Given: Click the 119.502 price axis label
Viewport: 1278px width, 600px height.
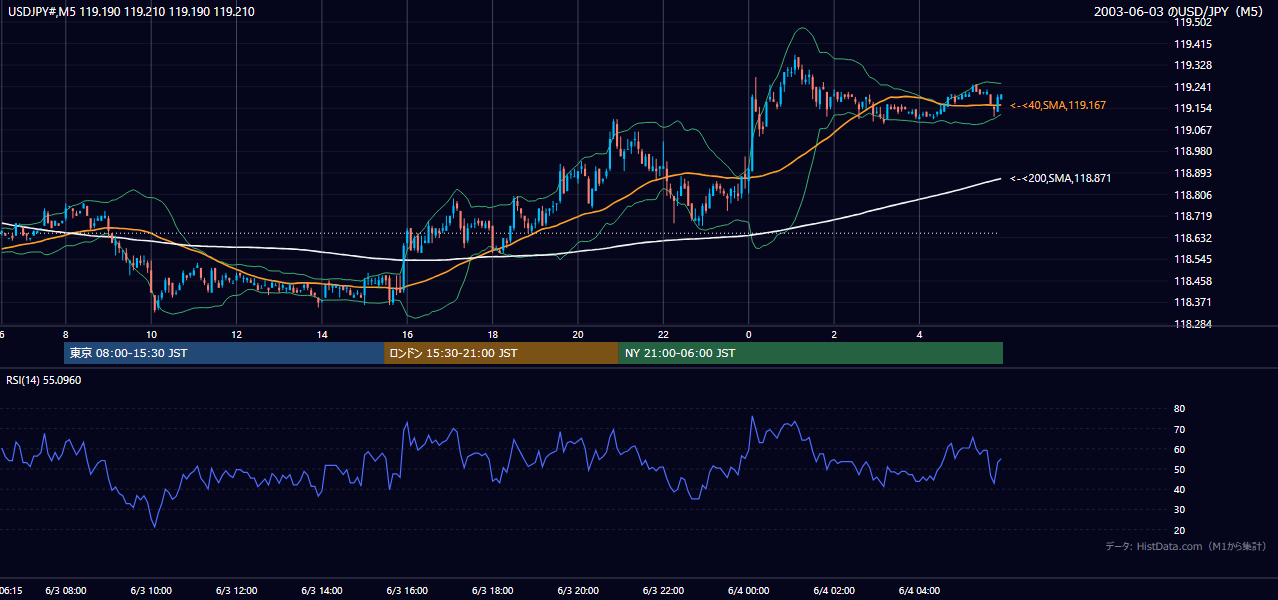Looking at the screenshot, I should [x=1193, y=22].
